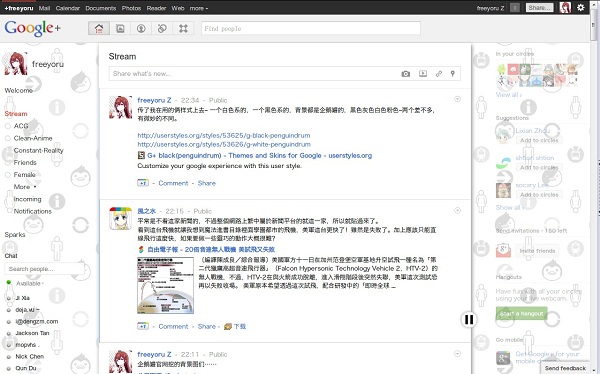Open options arrow on freeyoru Z 22:34 post
The image size is (600, 374).
click(457, 99)
